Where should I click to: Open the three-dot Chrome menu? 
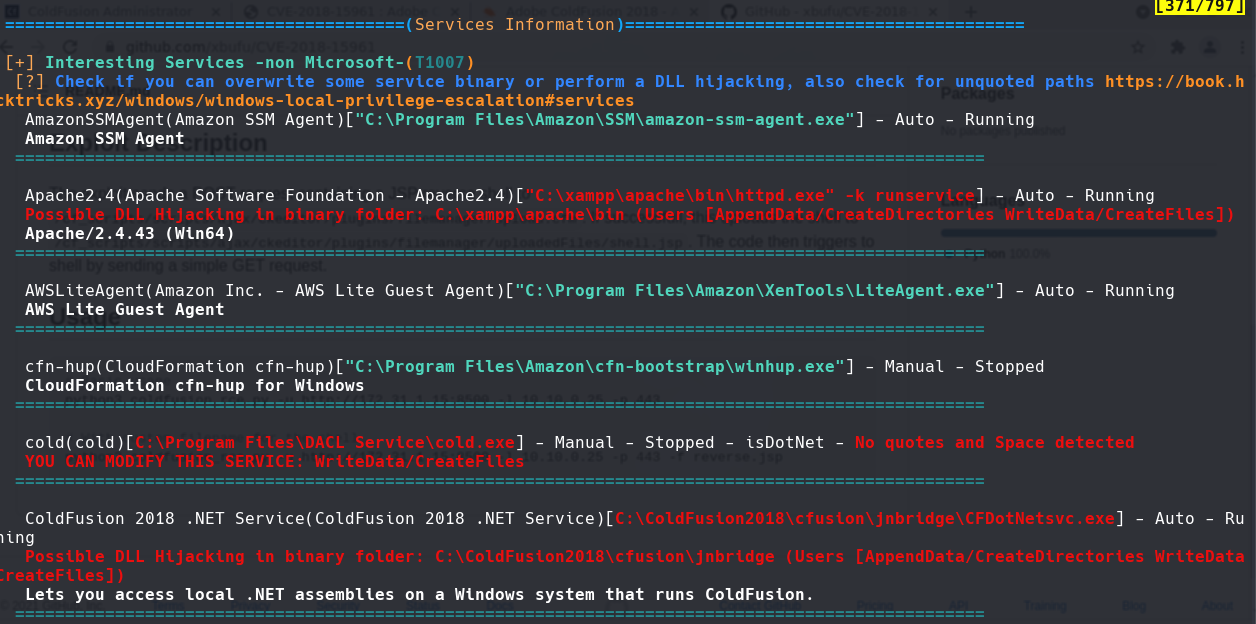pos(1242,47)
